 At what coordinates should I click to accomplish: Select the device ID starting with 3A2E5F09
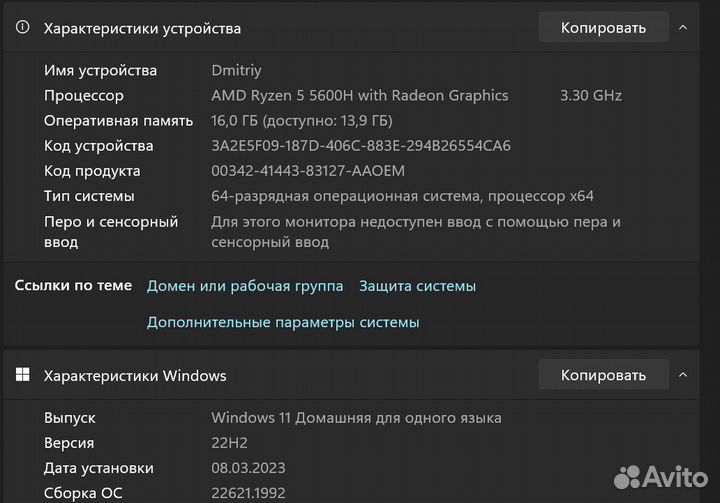(361, 146)
